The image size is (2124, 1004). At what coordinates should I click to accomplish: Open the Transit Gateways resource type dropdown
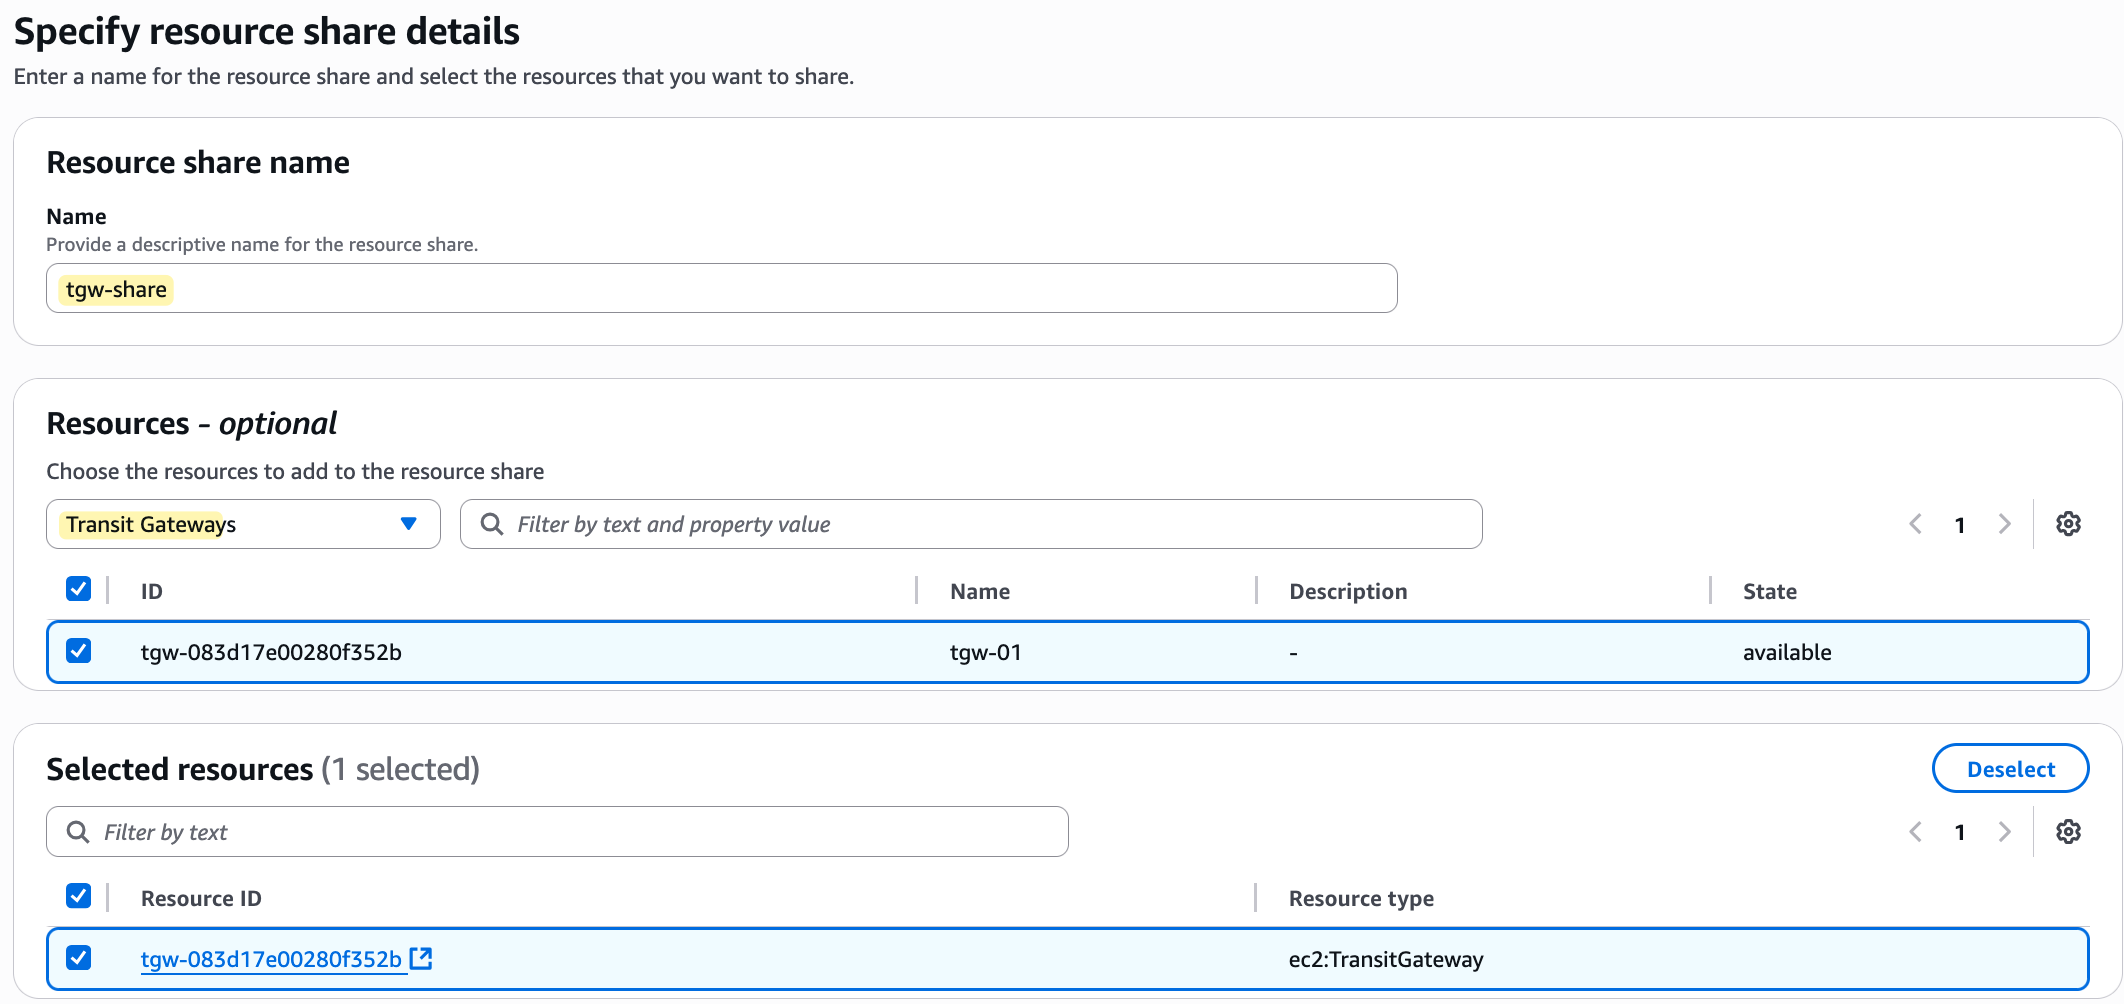pos(243,524)
